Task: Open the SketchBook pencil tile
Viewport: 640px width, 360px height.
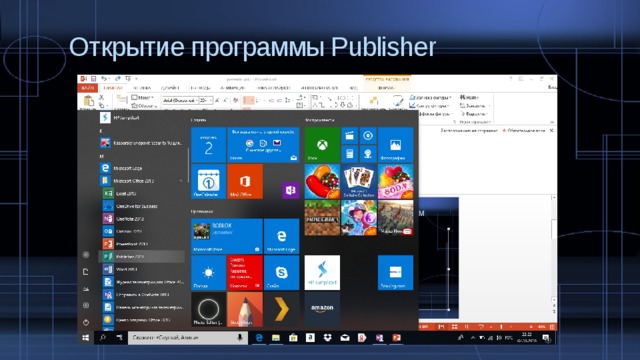Action: tap(245, 309)
